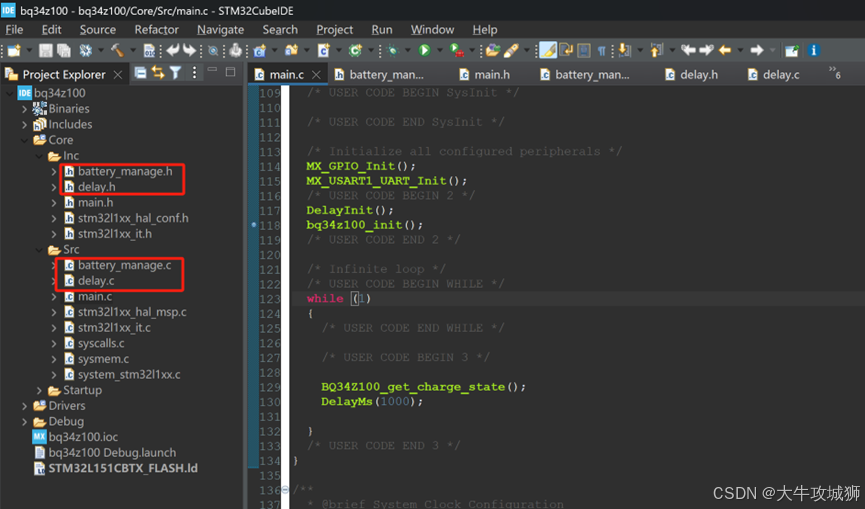
Task: Click the run external tools icon
Action: click(457, 51)
